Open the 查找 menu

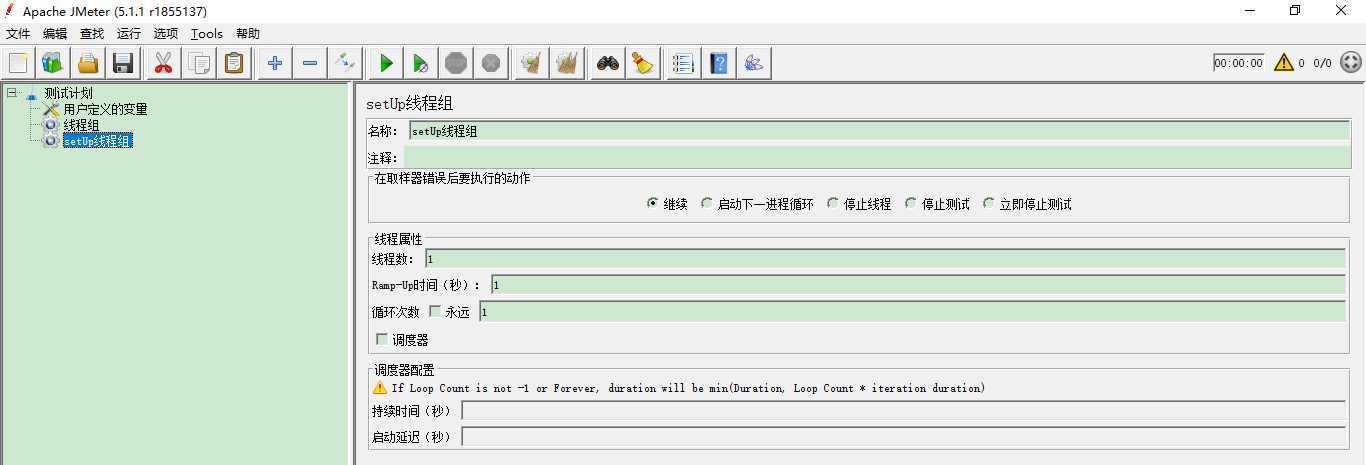(x=92, y=34)
